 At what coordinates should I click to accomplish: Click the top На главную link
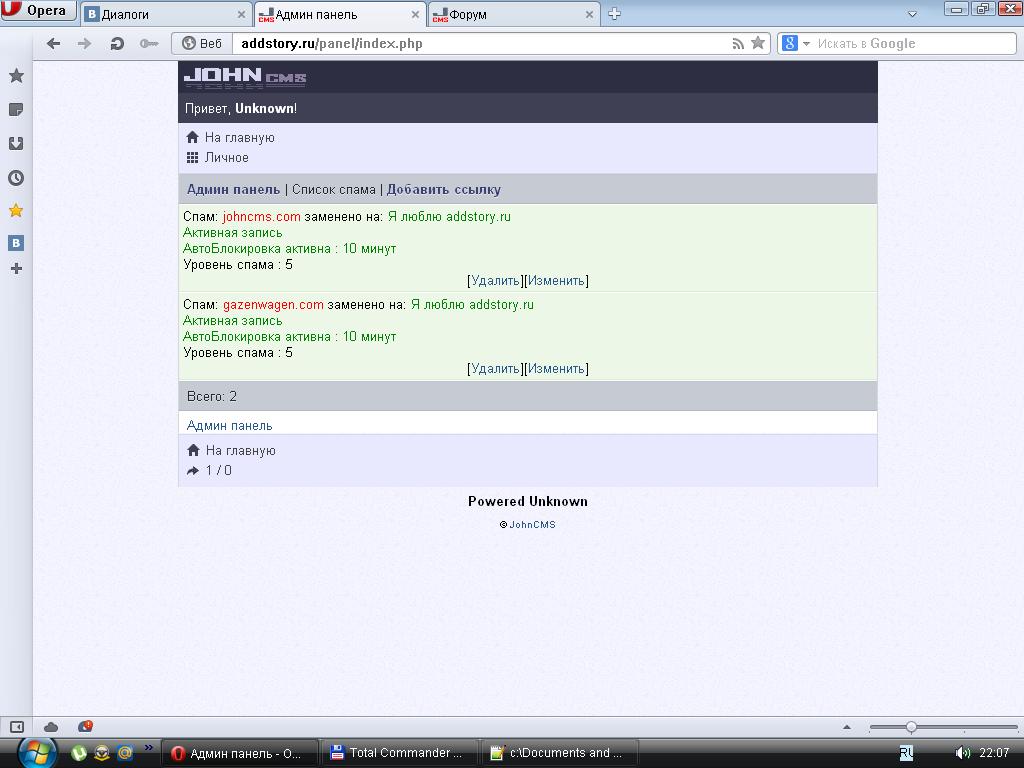240,138
